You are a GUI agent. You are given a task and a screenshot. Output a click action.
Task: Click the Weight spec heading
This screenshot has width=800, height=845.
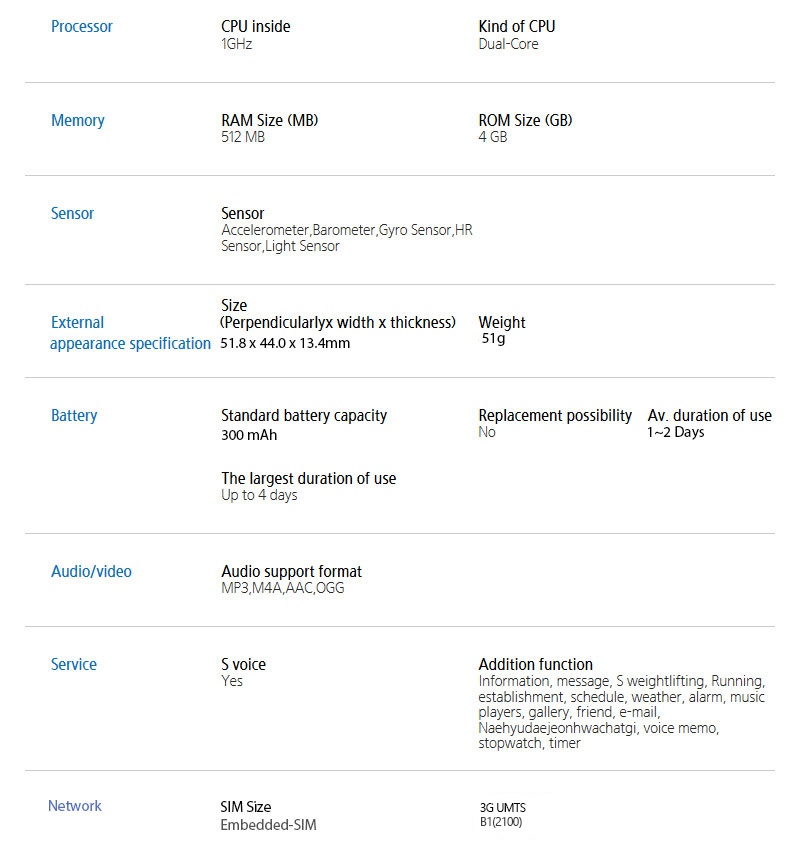pyautogui.click(x=502, y=323)
